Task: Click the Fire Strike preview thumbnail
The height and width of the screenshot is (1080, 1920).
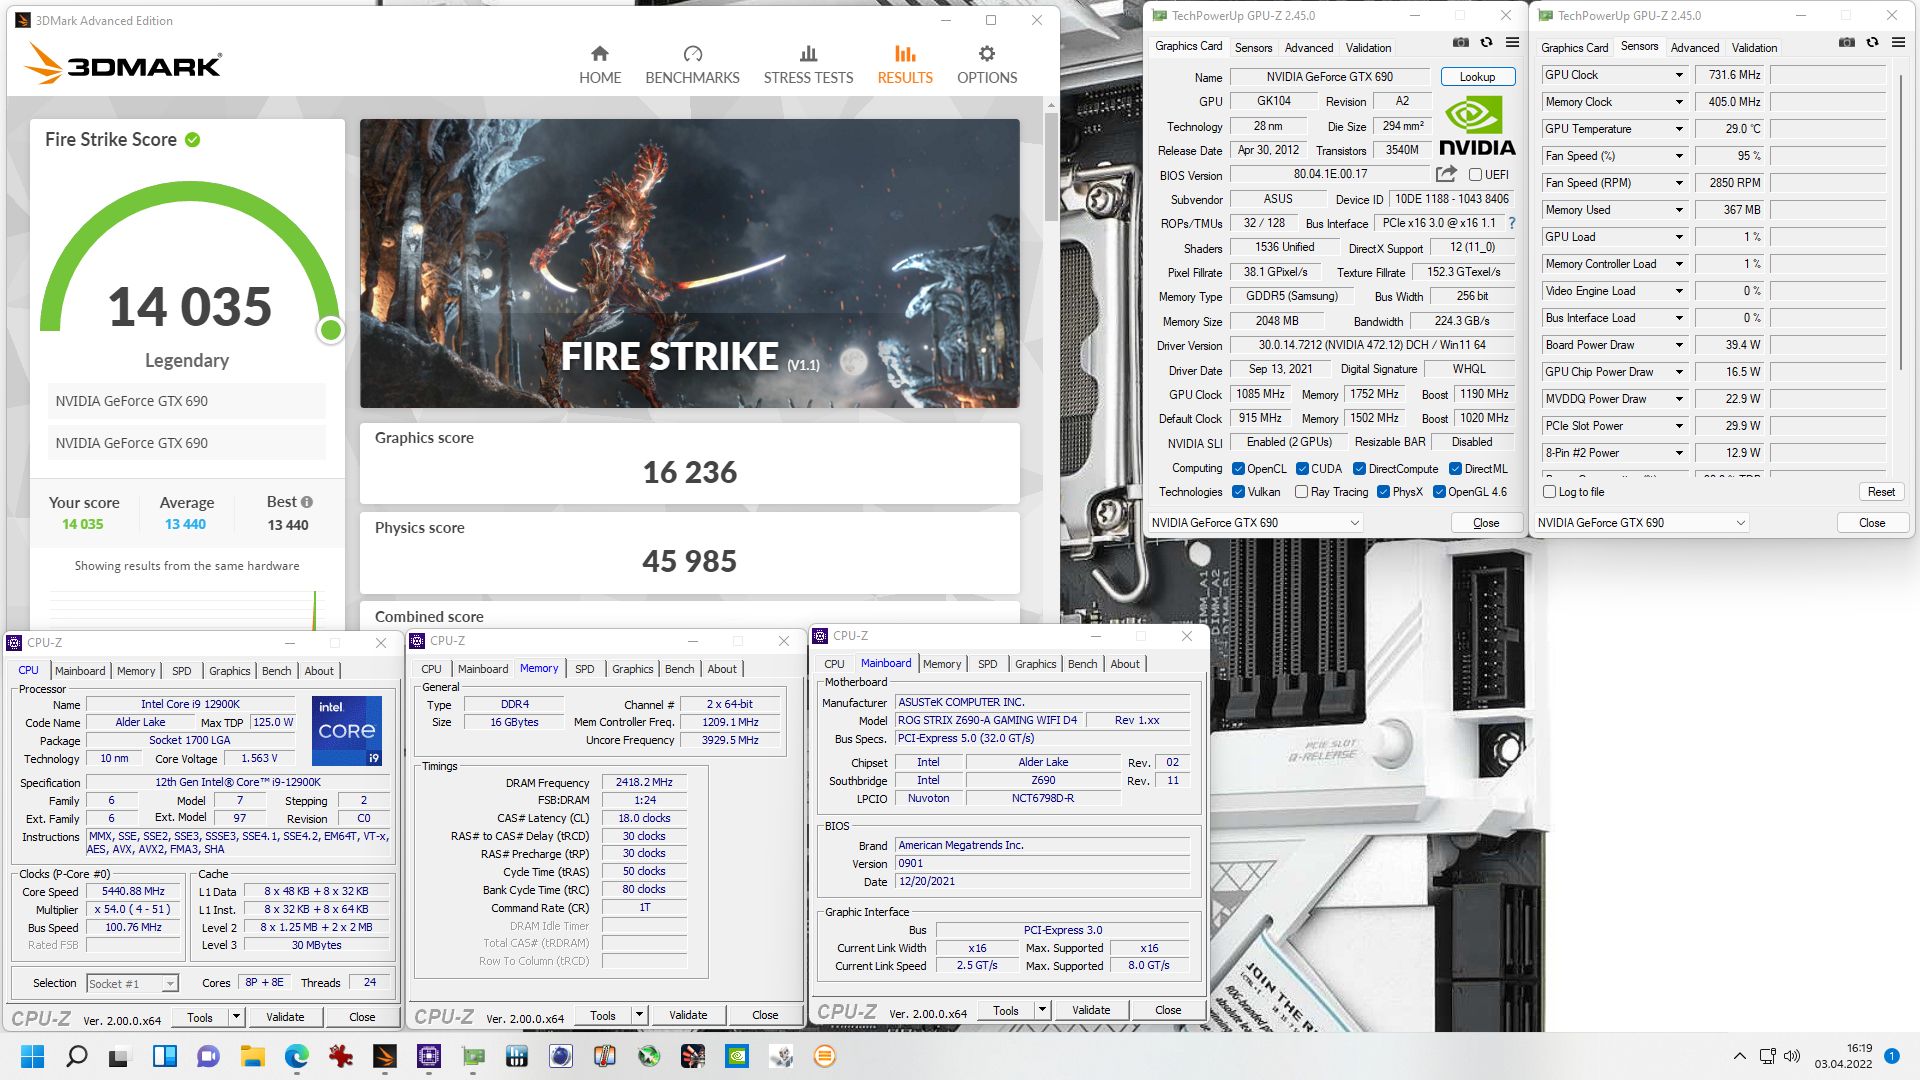Action: 690,263
